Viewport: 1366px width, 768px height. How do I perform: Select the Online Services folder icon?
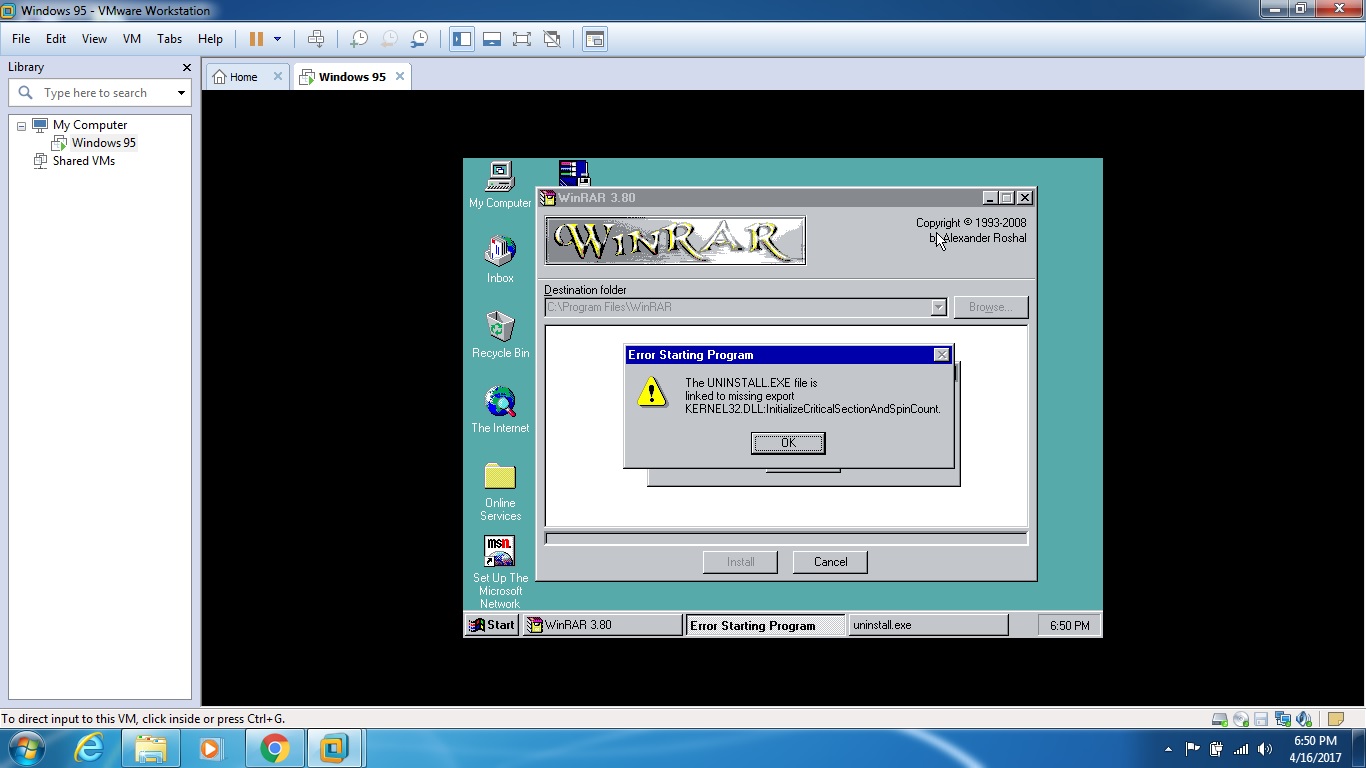(500, 491)
